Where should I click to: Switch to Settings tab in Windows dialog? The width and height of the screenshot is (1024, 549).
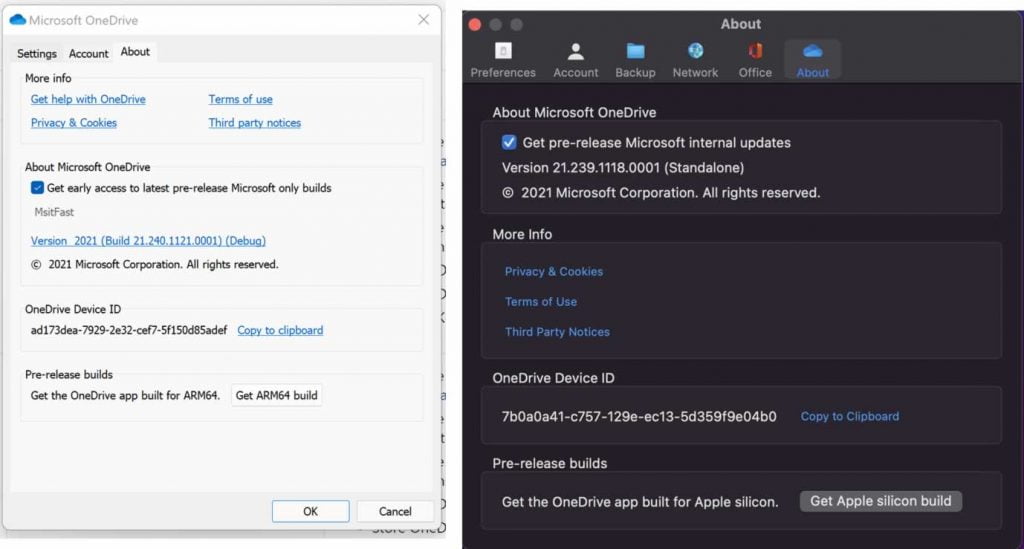(37, 54)
